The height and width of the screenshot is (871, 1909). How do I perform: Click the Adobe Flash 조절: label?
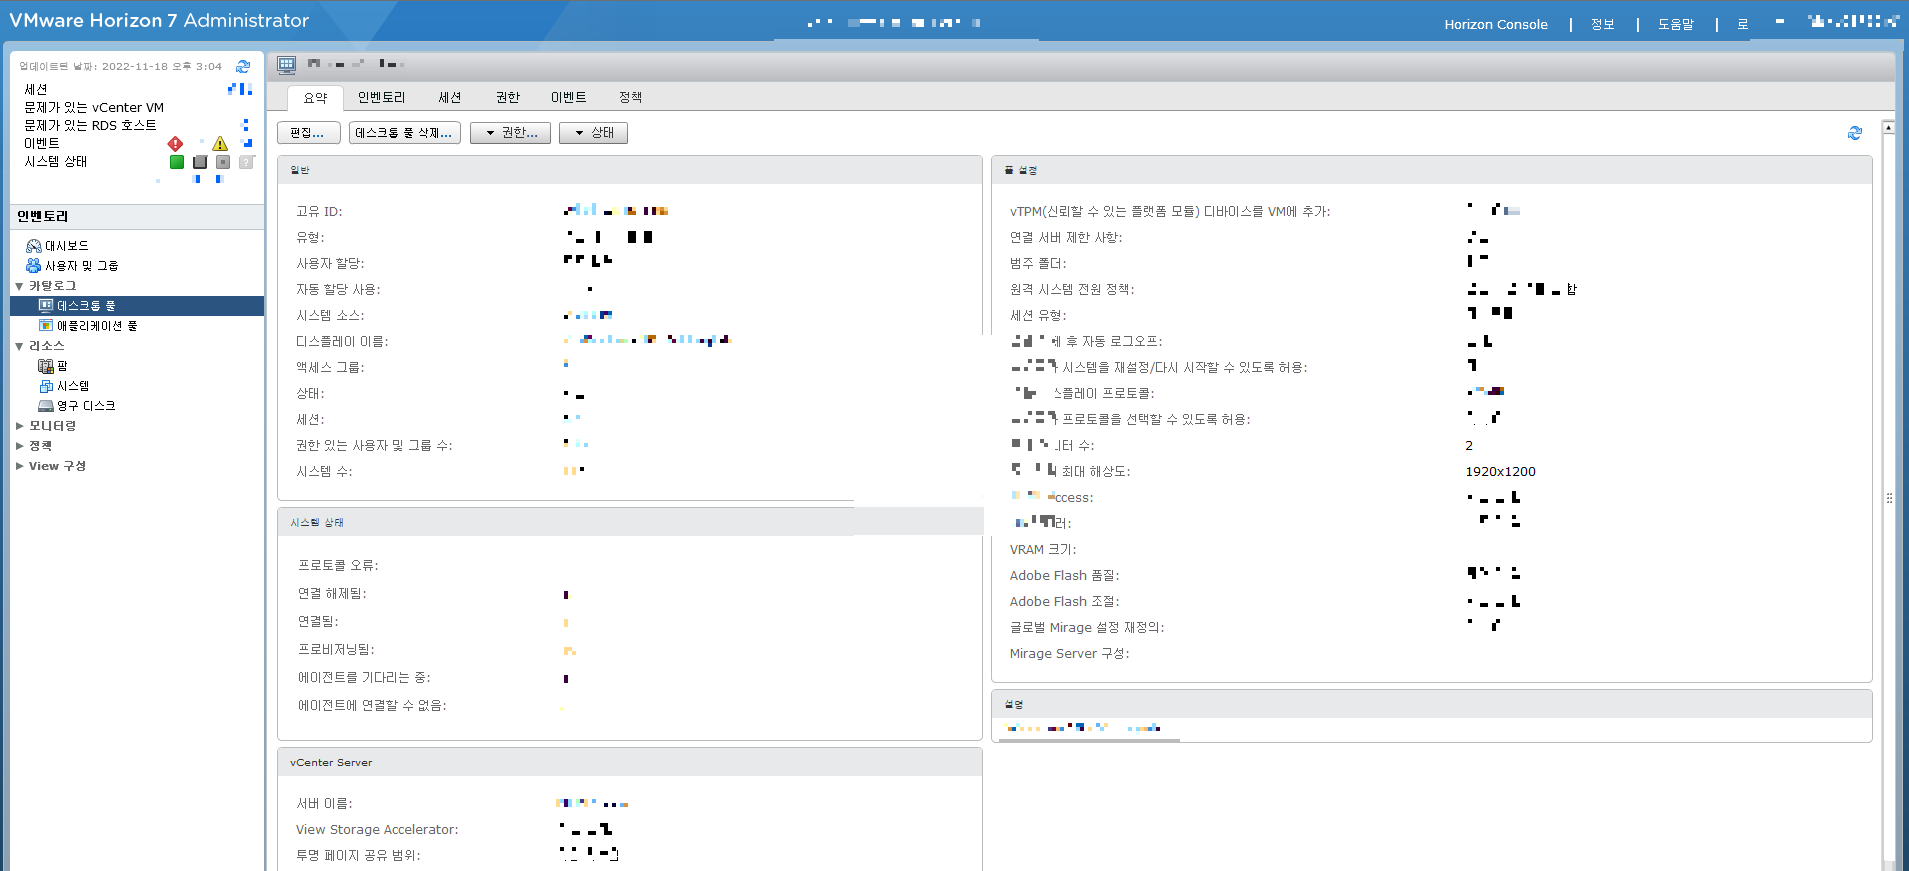pyautogui.click(x=1064, y=602)
